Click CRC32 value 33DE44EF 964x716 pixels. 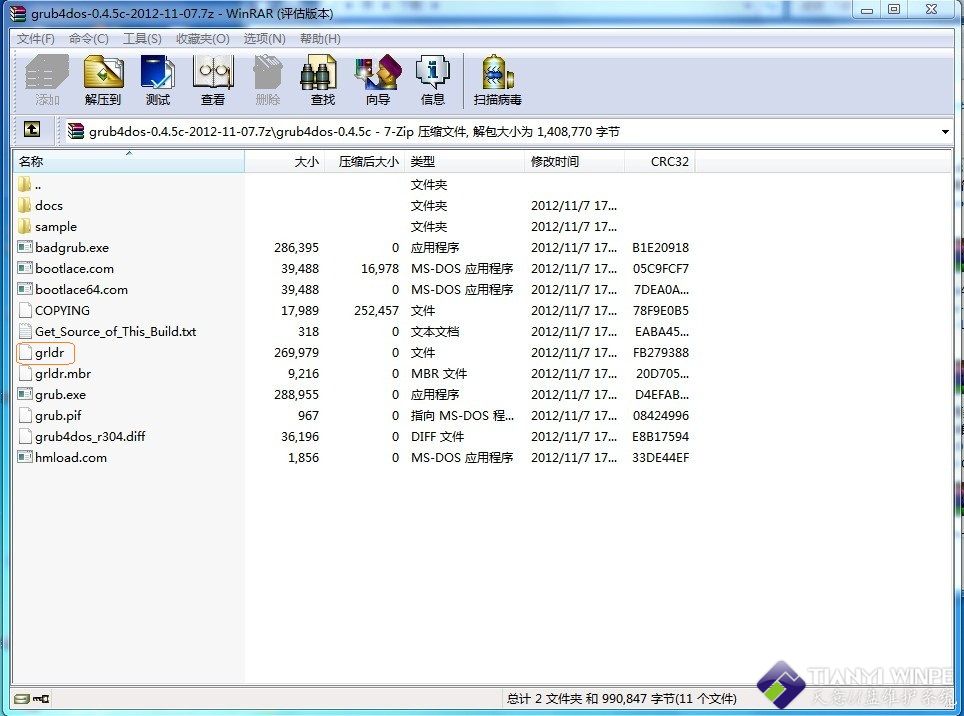tap(661, 457)
